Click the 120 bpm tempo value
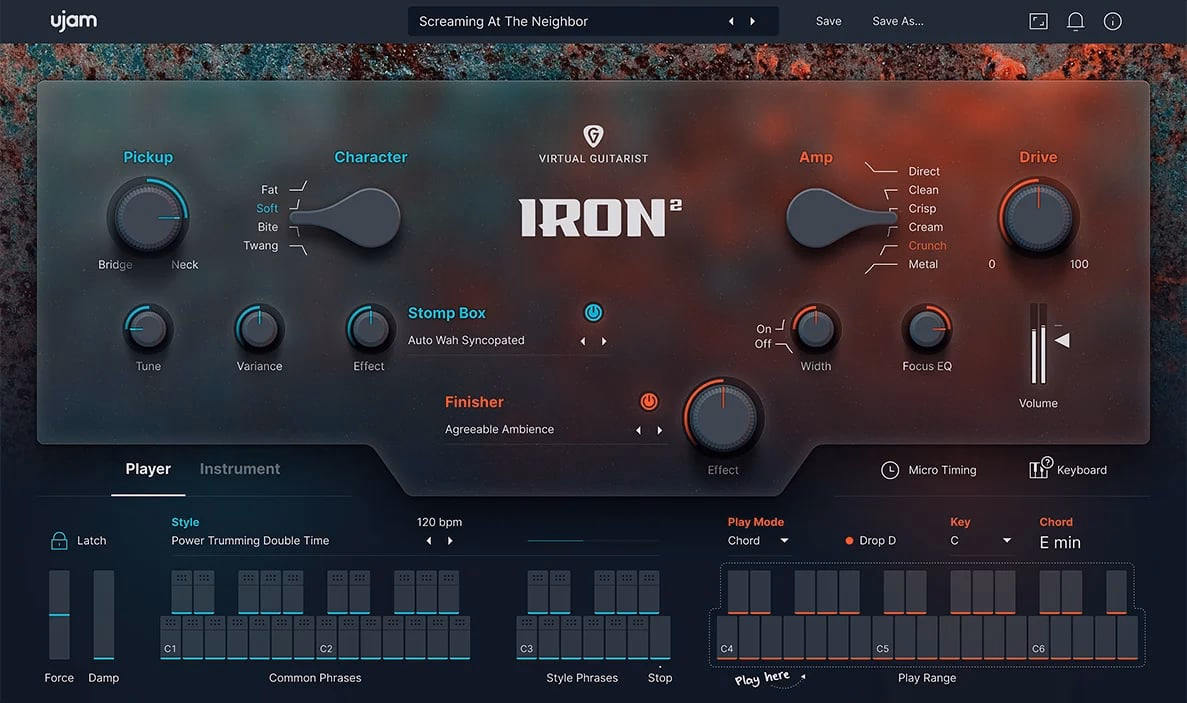The width and height of the screenshot is (1187, 703). pos(439,522)
